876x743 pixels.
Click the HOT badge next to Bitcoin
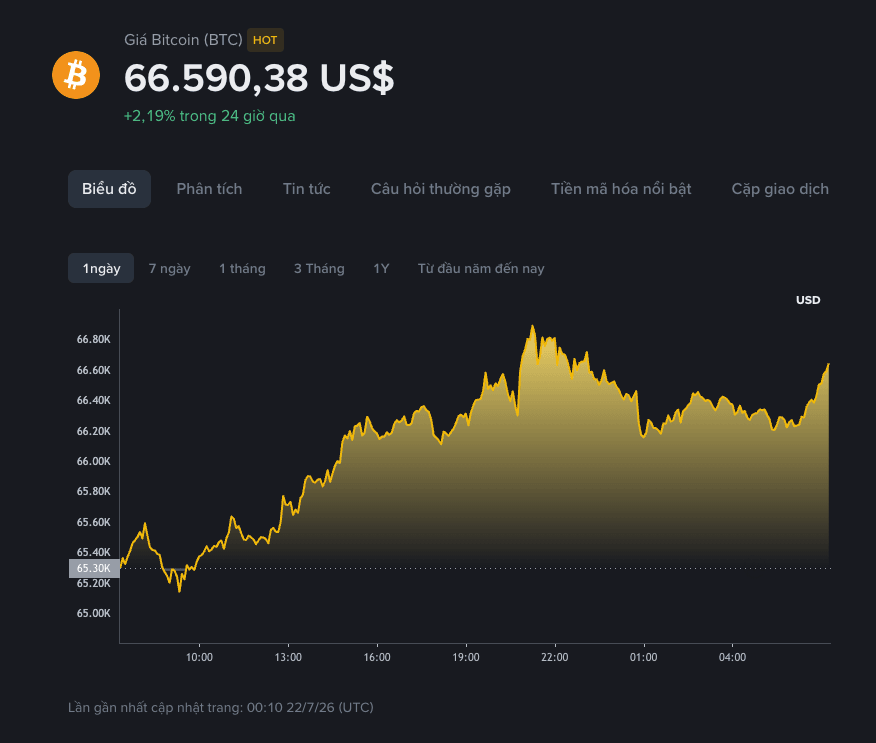pyautogui.click(x=265, y=40)
